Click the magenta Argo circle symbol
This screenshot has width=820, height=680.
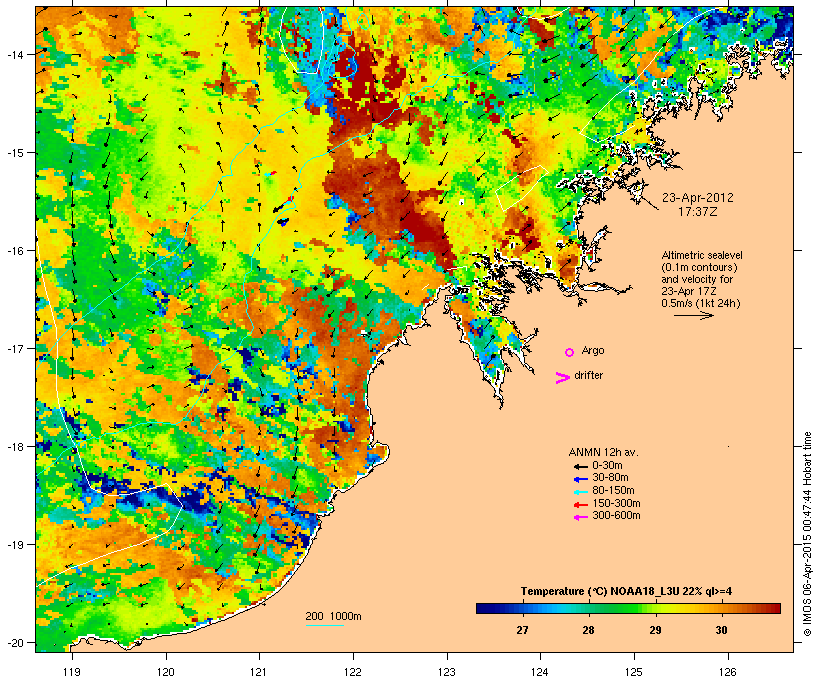tap(570, 353)
